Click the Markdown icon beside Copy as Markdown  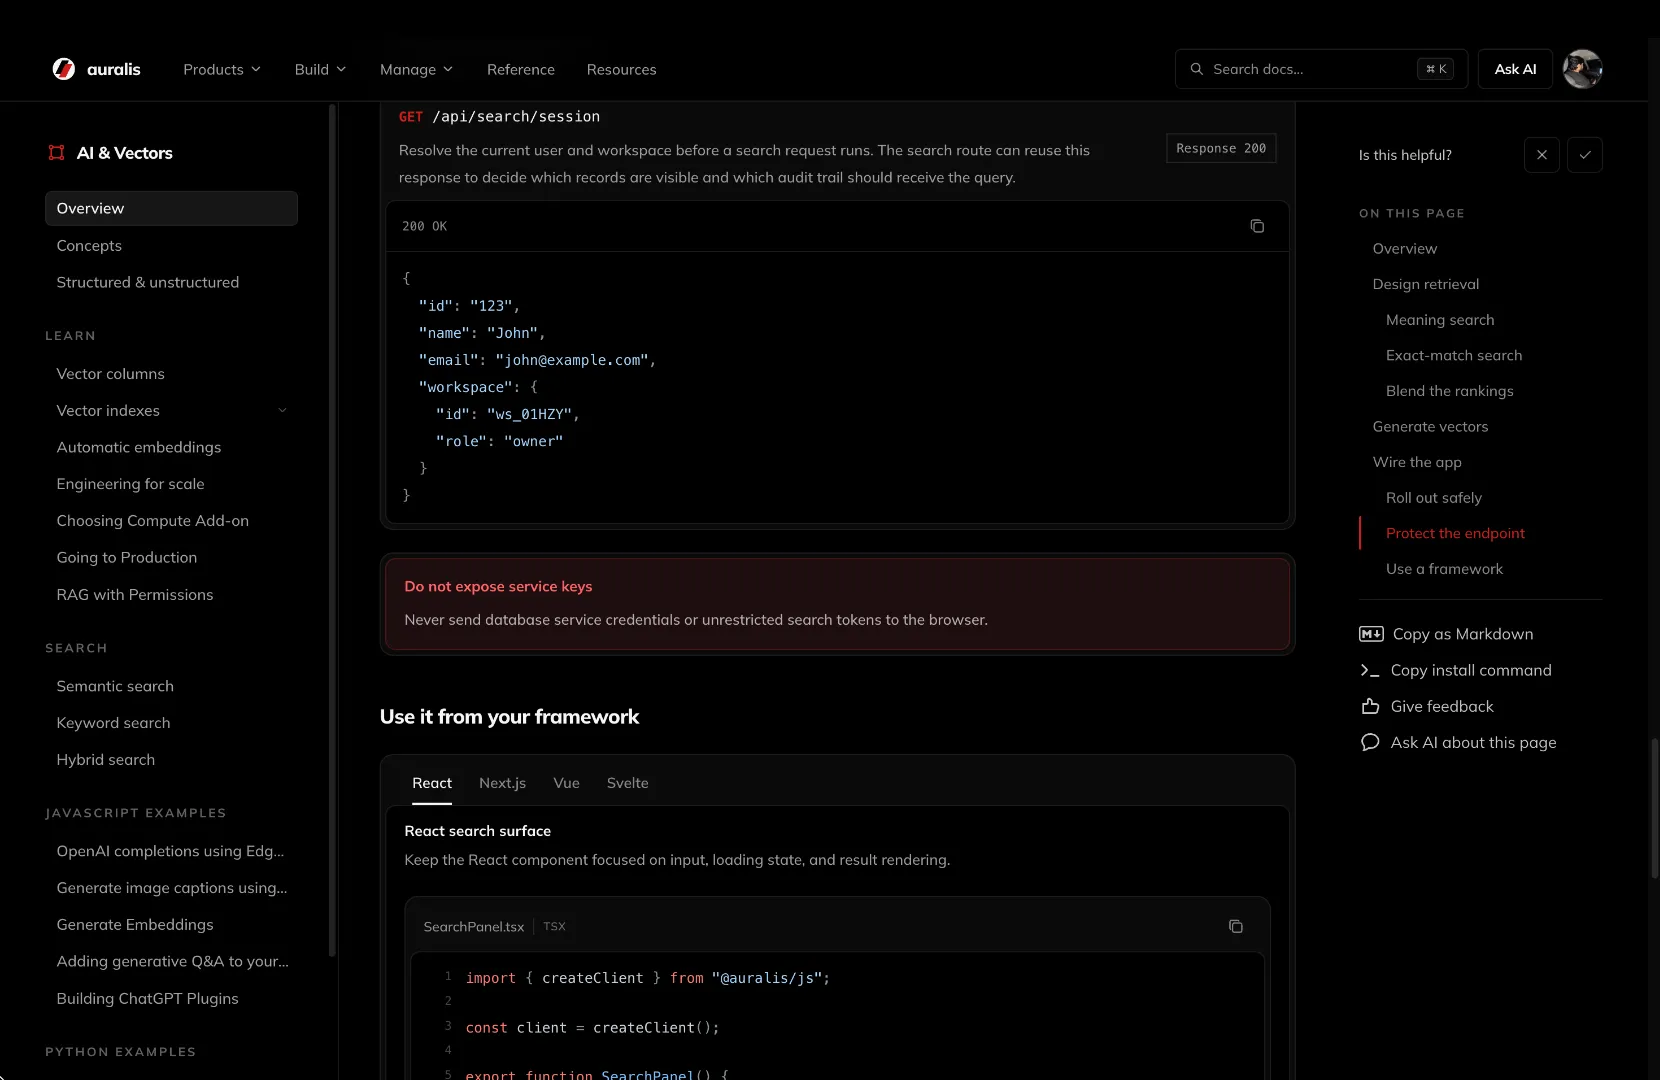[x=1371, y=634]
